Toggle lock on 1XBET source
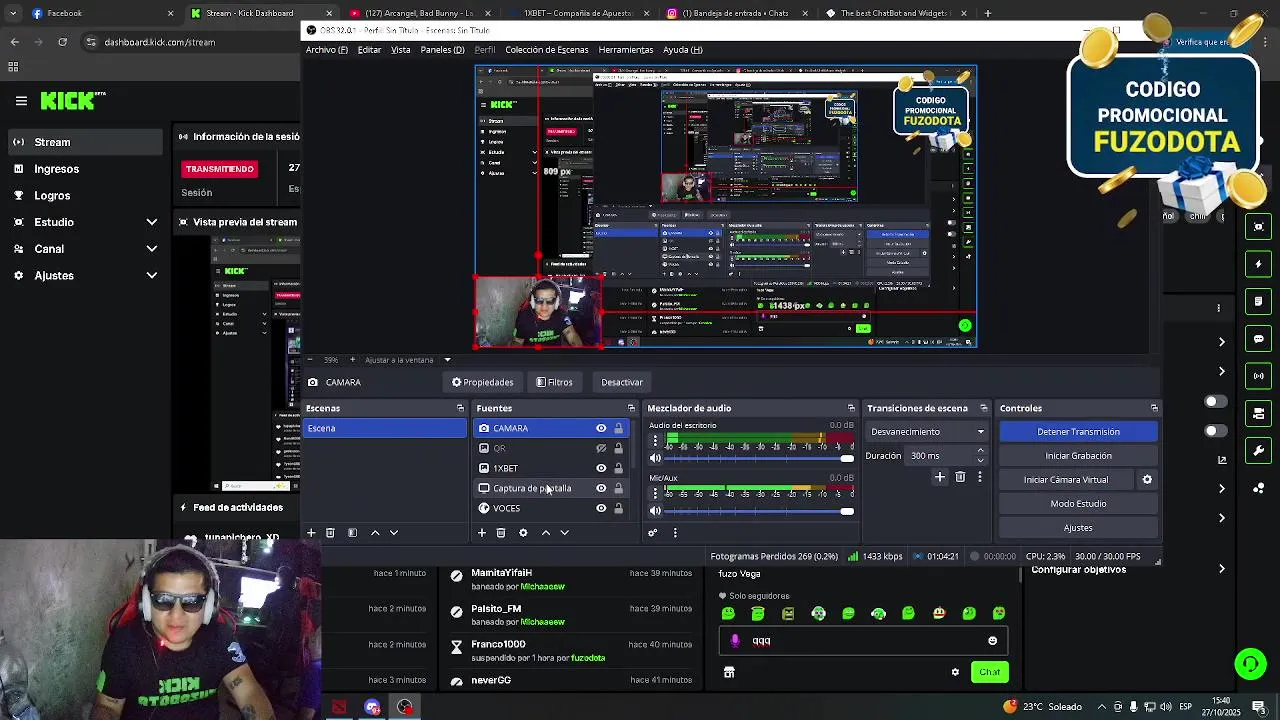Image resolution: width=1280 pixels, height=720 pixels. point(618,468)
